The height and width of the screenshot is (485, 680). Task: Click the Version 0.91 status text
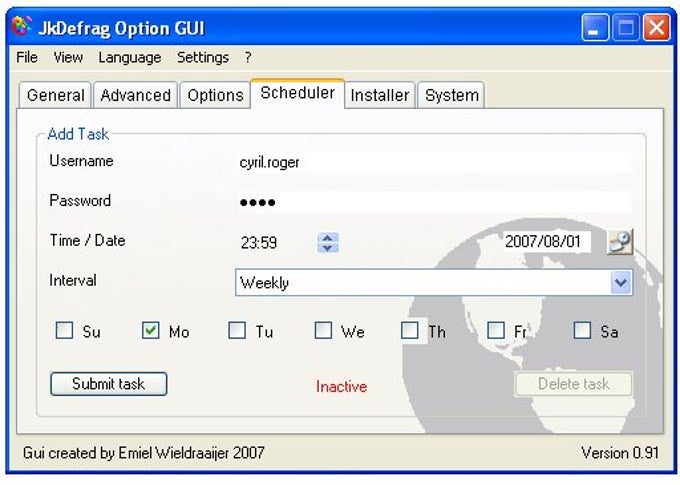[x=620, y=453]
